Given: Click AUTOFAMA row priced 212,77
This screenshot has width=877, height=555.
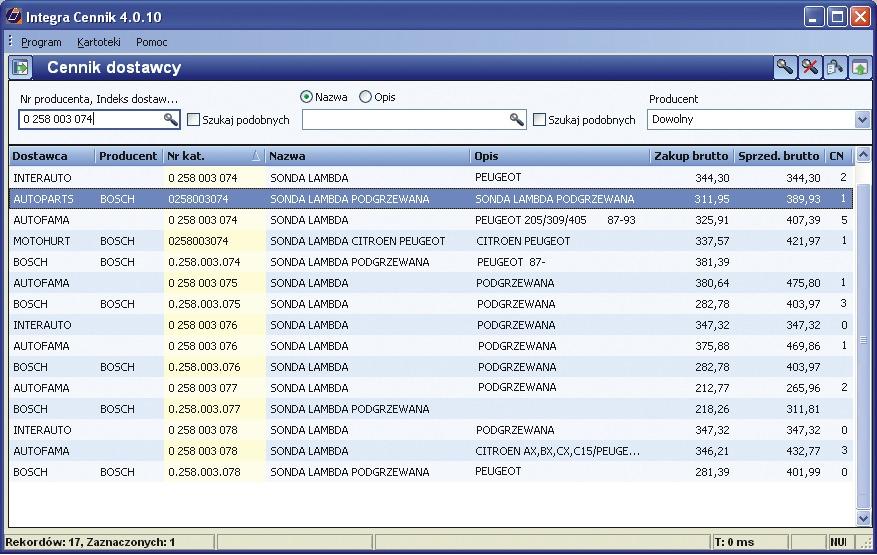Looking at the screenshot, I should click(x=431, y=388).
